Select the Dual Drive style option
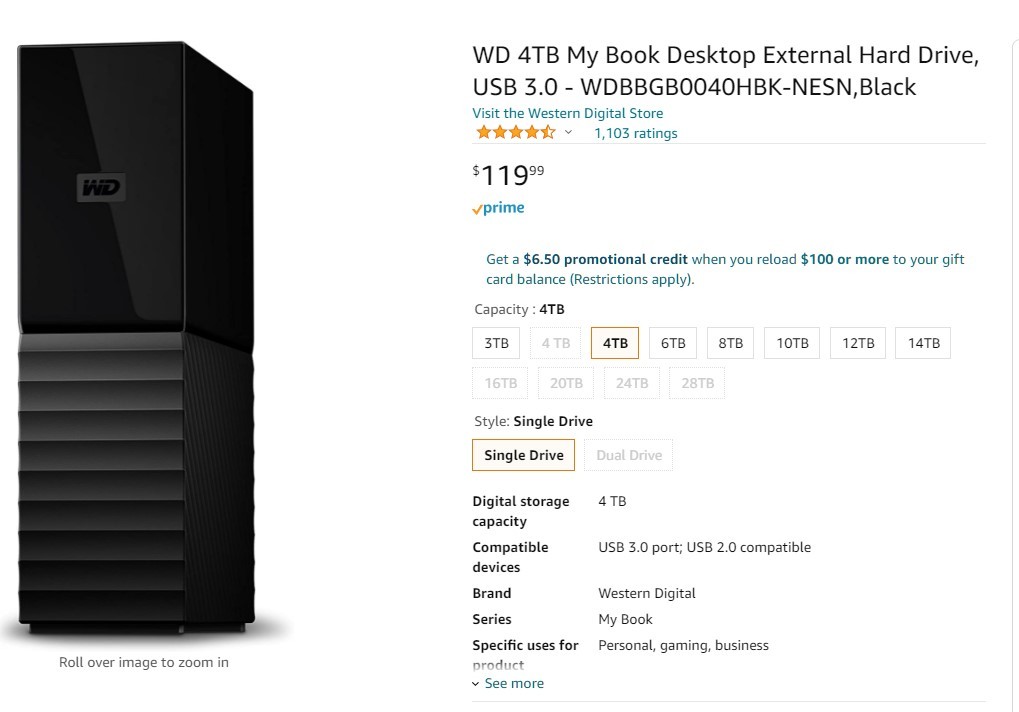Screen dimensions: 1019x712 (628, 455)
